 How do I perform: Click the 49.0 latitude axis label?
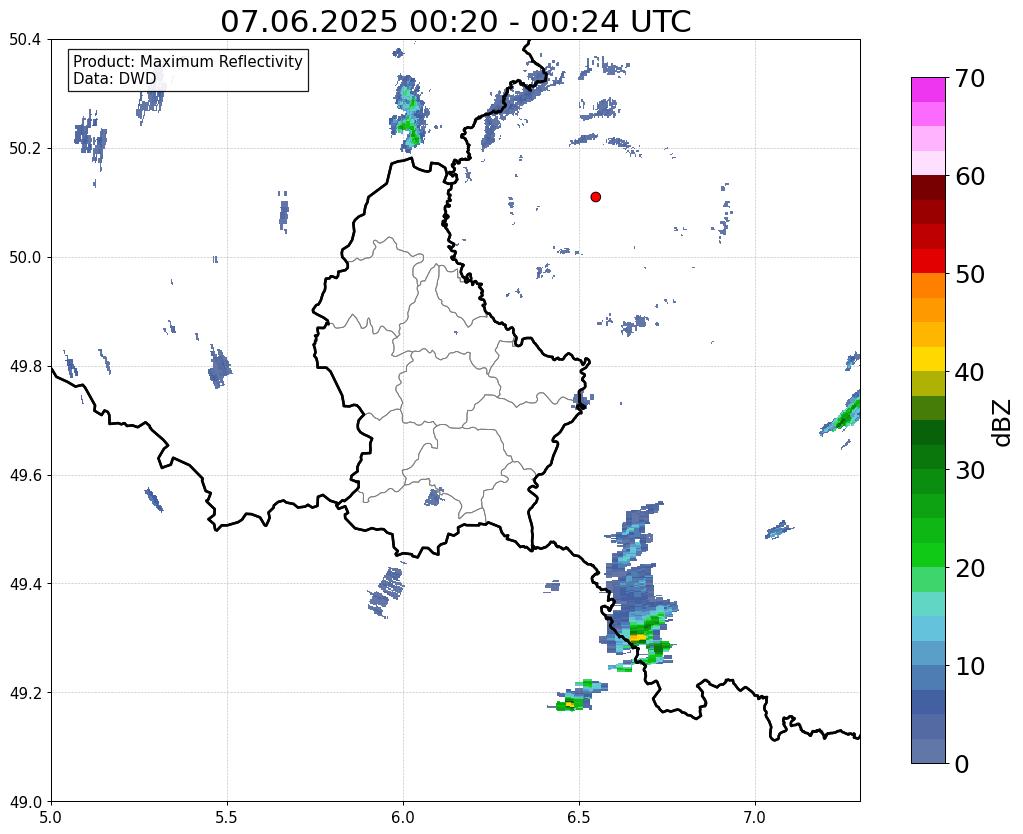(x=25, y=802)
